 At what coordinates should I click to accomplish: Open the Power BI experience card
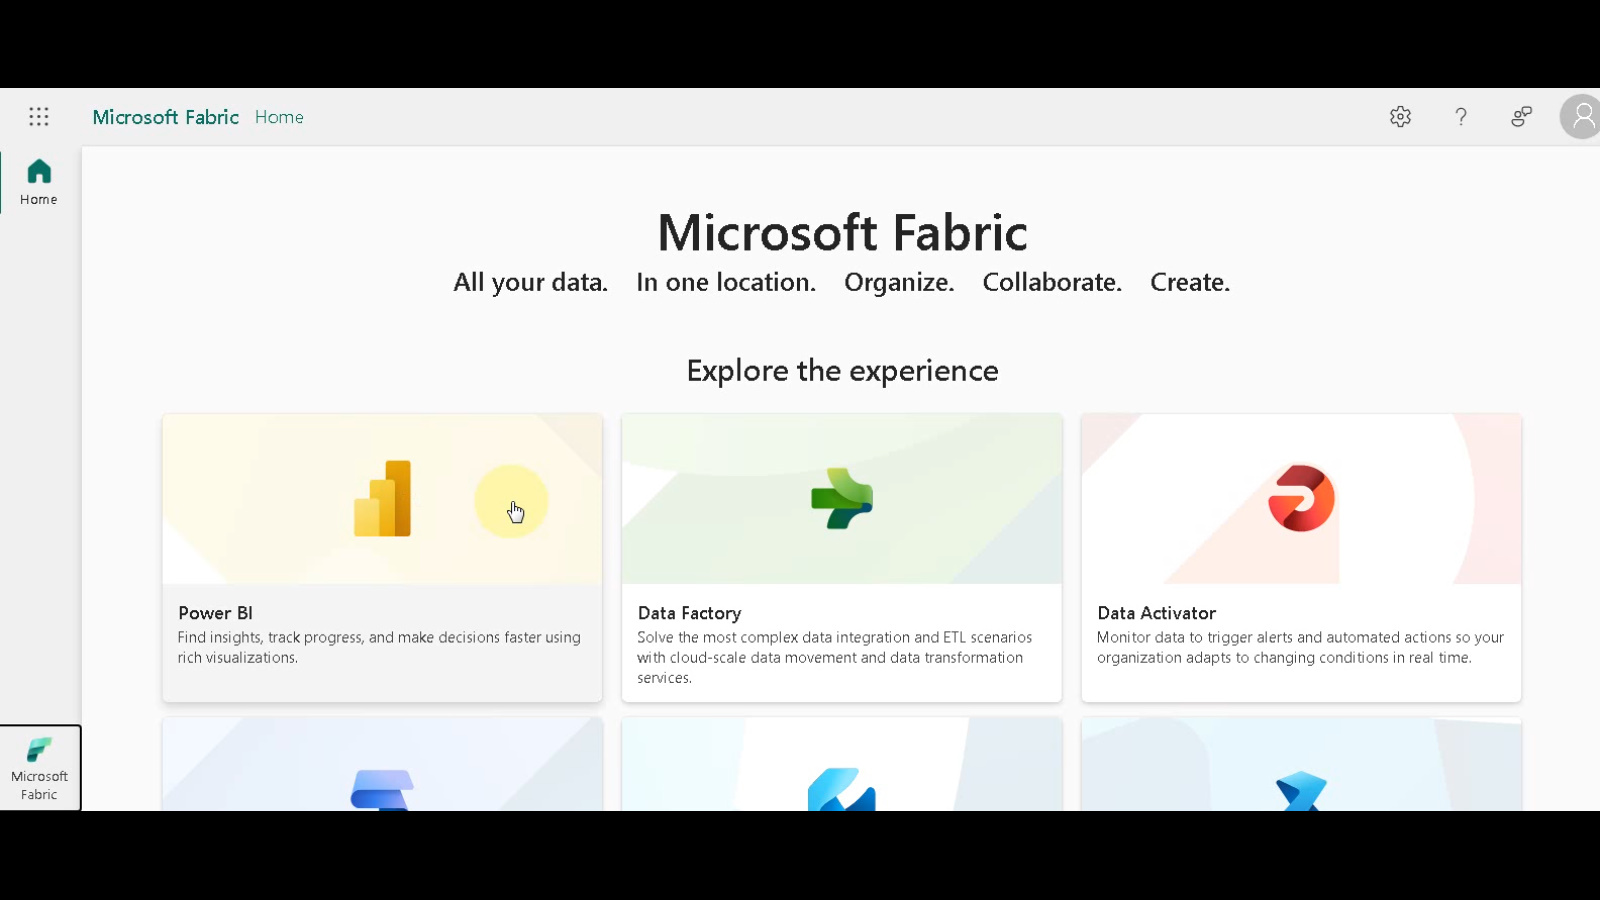pos(381,558)
